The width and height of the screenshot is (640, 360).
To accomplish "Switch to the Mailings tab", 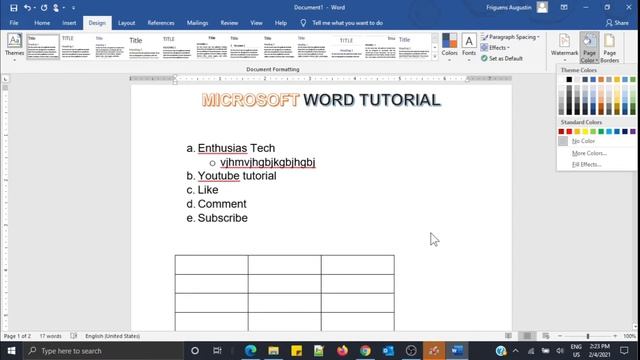I will (198, 23).
